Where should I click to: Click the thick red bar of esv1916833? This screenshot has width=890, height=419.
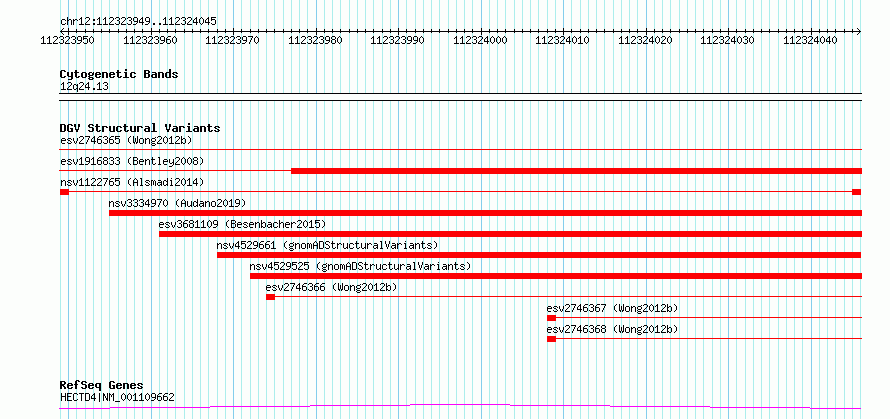576,171
